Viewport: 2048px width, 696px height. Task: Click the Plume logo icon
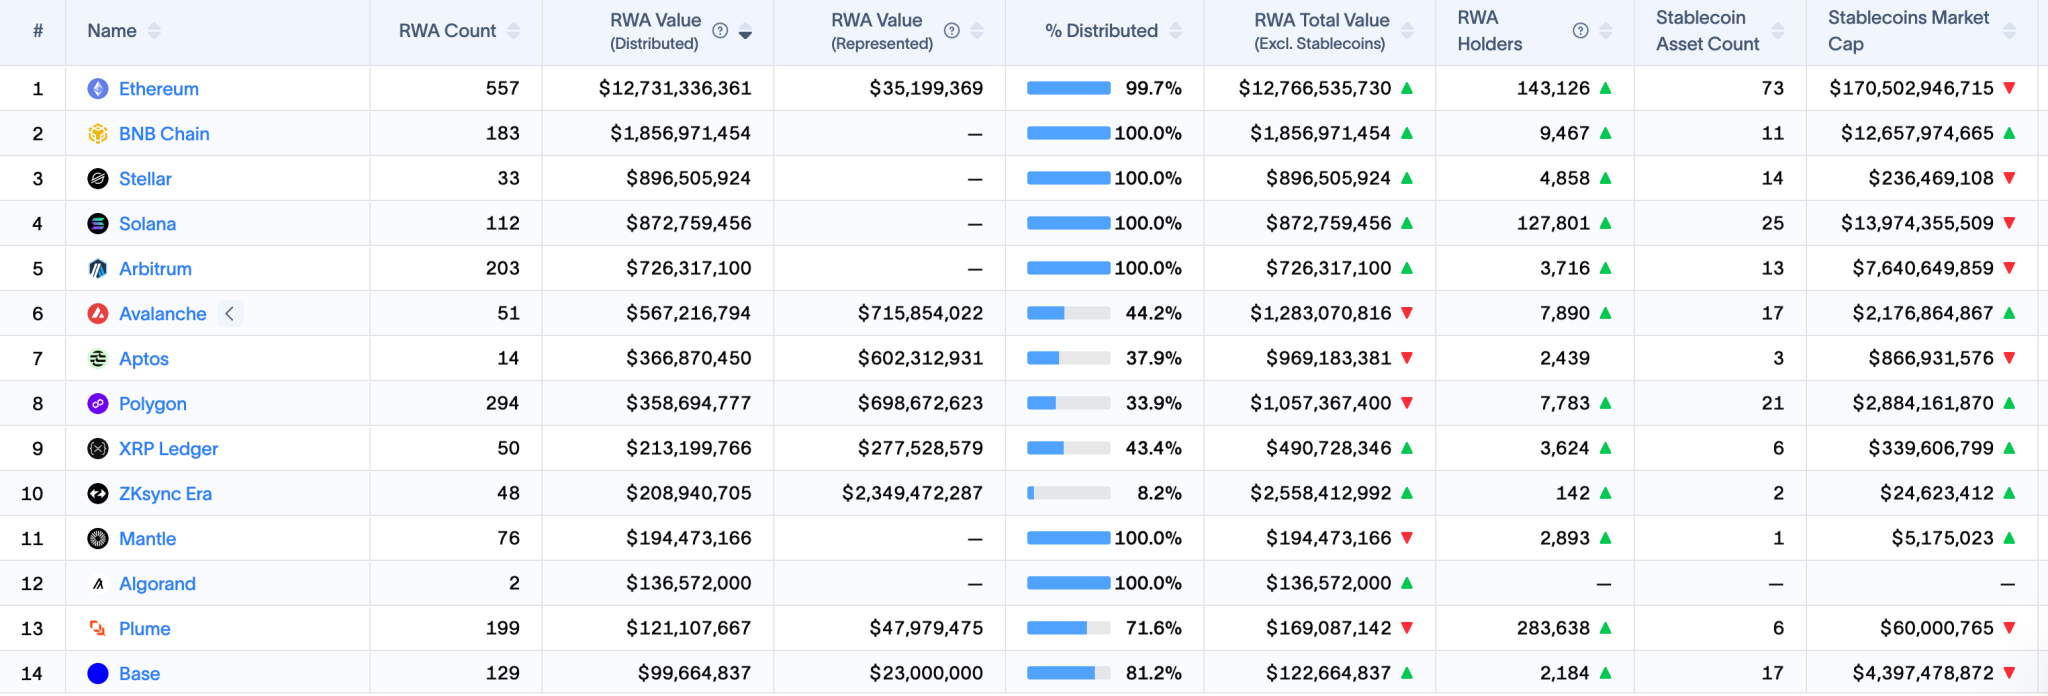[98, 629]
